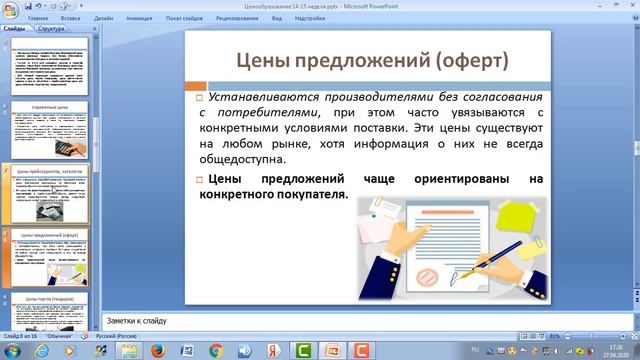Open Windows Explorer folder on taskbar
Viewport: 640px width, 360px height.
tap(129, 351)
